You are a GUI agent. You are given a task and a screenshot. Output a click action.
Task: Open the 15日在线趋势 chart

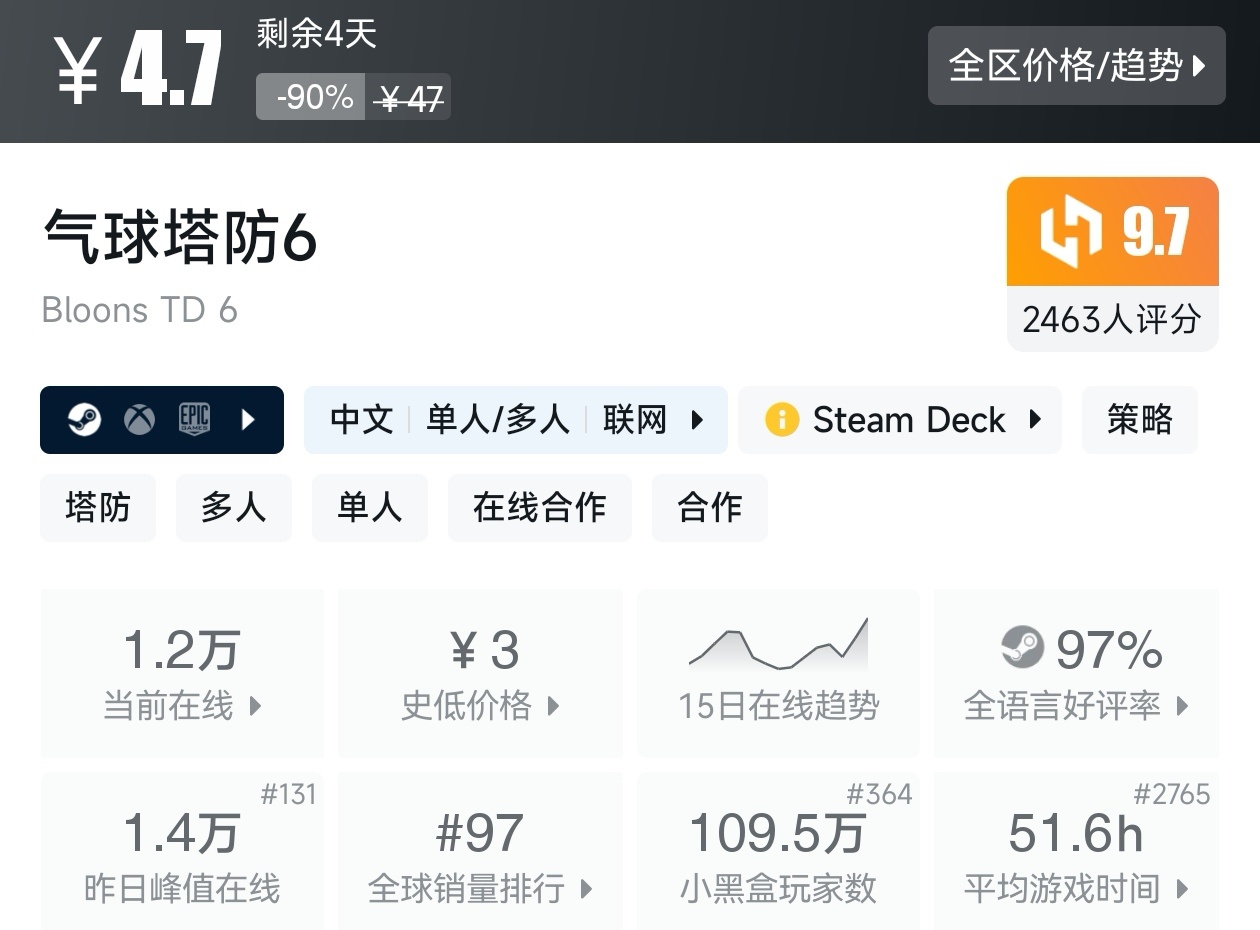[778, 672]
